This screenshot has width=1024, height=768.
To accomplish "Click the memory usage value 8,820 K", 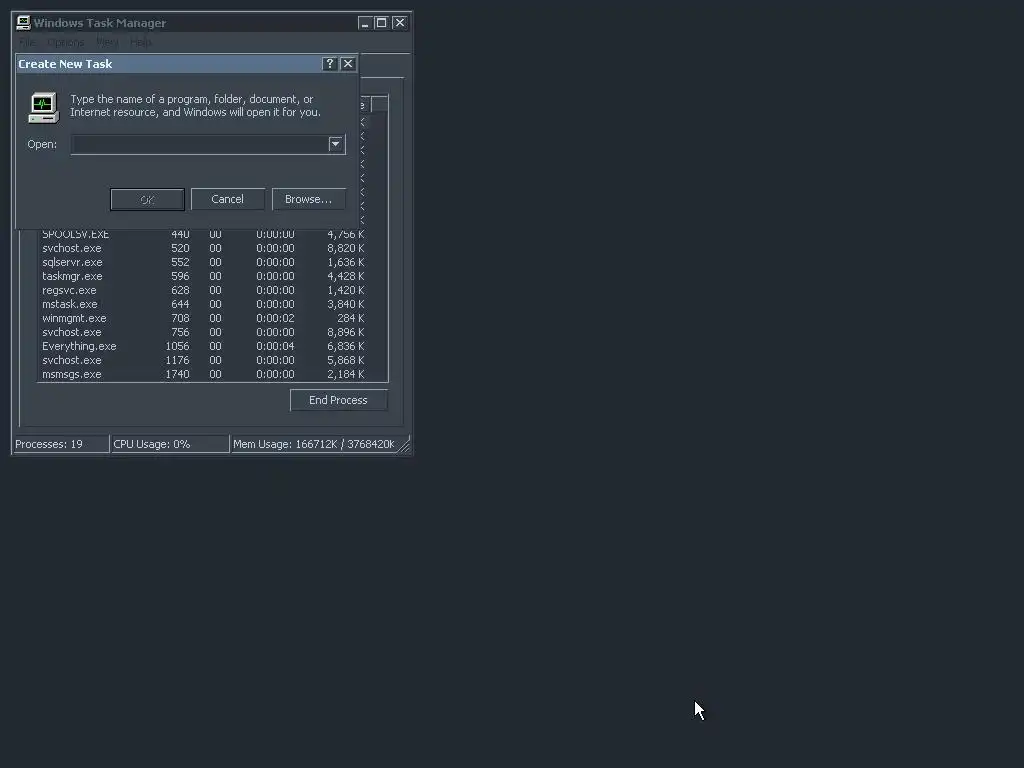I will (345, 248).
